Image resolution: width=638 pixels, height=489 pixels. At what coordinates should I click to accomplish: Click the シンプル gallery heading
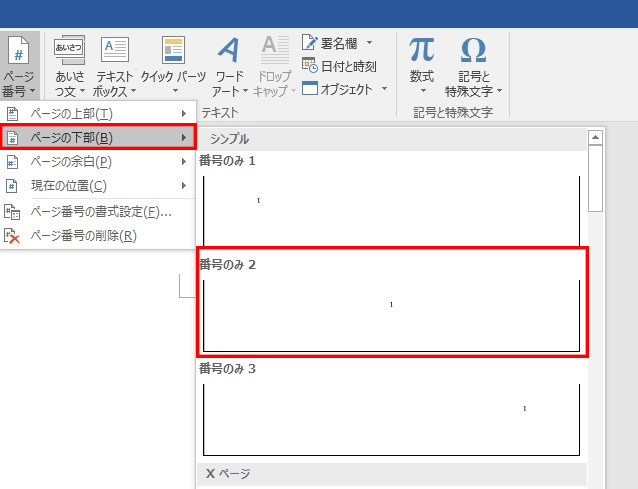(229, 139)
